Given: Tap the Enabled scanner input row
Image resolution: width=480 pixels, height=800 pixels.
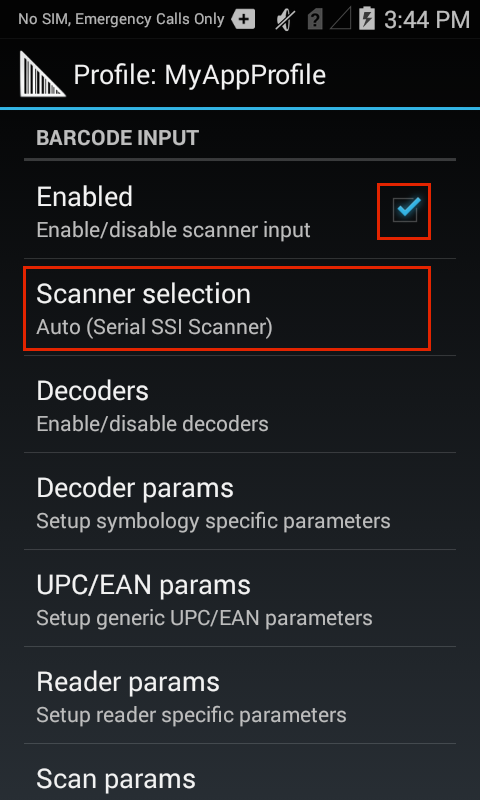Looking at the screenshot, I should (x=240, y=211).
